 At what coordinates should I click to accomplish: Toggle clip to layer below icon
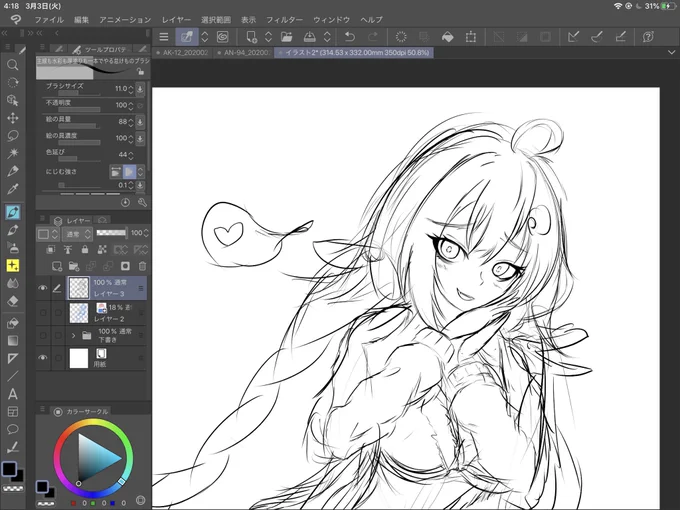coord(51,249)
